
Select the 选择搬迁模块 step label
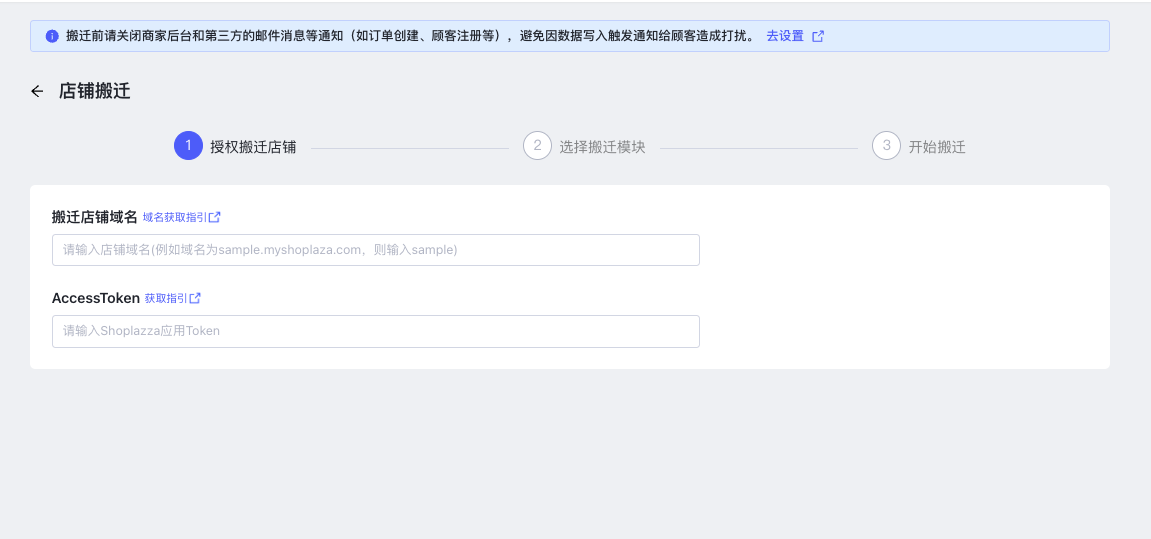point(602,147)
